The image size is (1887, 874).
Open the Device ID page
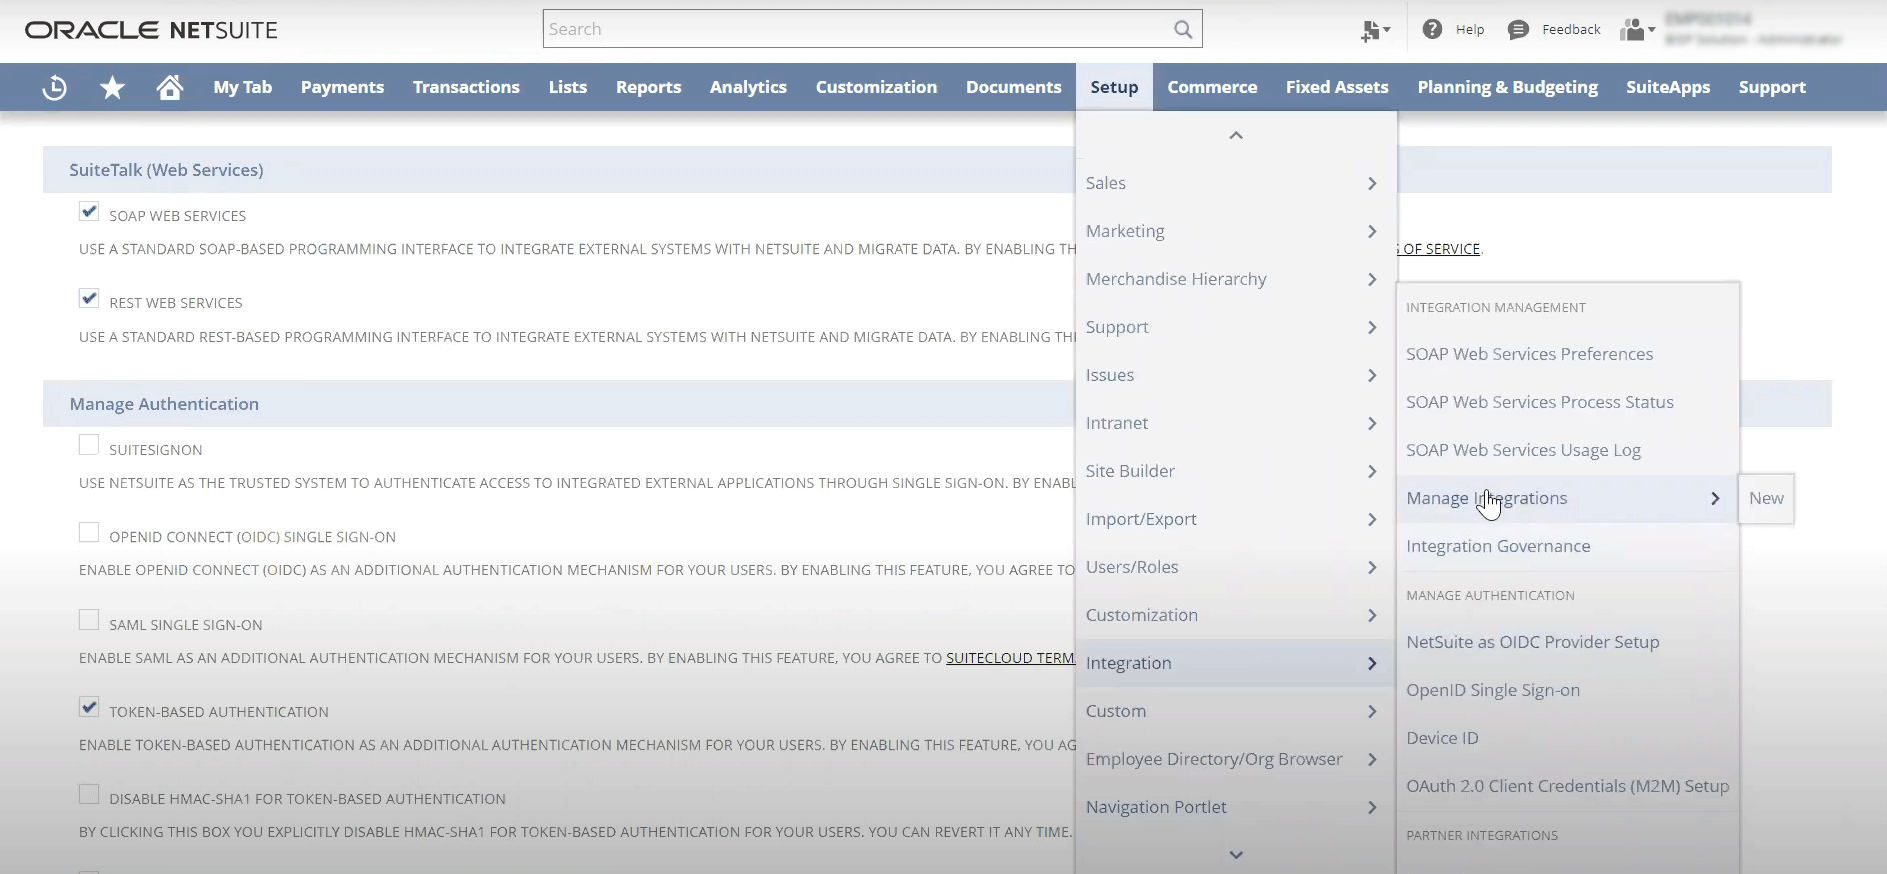pos(1442,738)
